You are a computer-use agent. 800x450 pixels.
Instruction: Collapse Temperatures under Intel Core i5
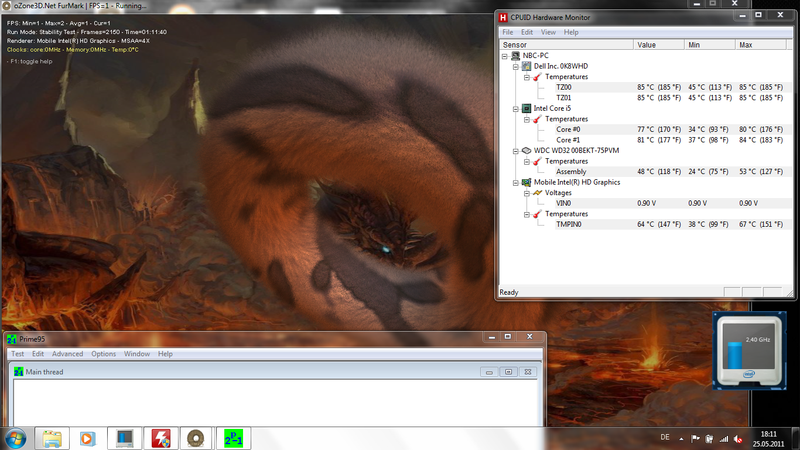pyautogui.click(x=527, y=119)
